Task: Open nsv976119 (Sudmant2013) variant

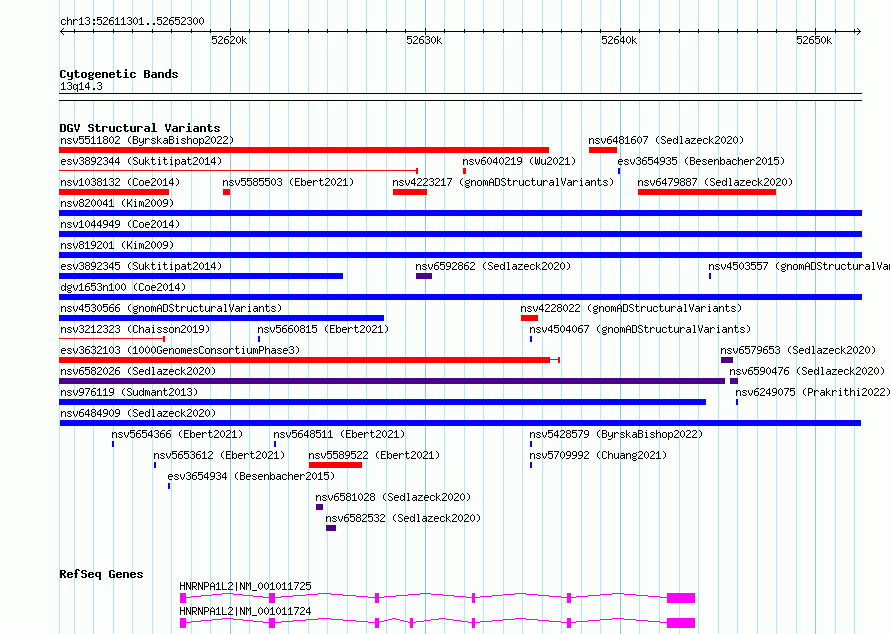Action: click(129, 392)
